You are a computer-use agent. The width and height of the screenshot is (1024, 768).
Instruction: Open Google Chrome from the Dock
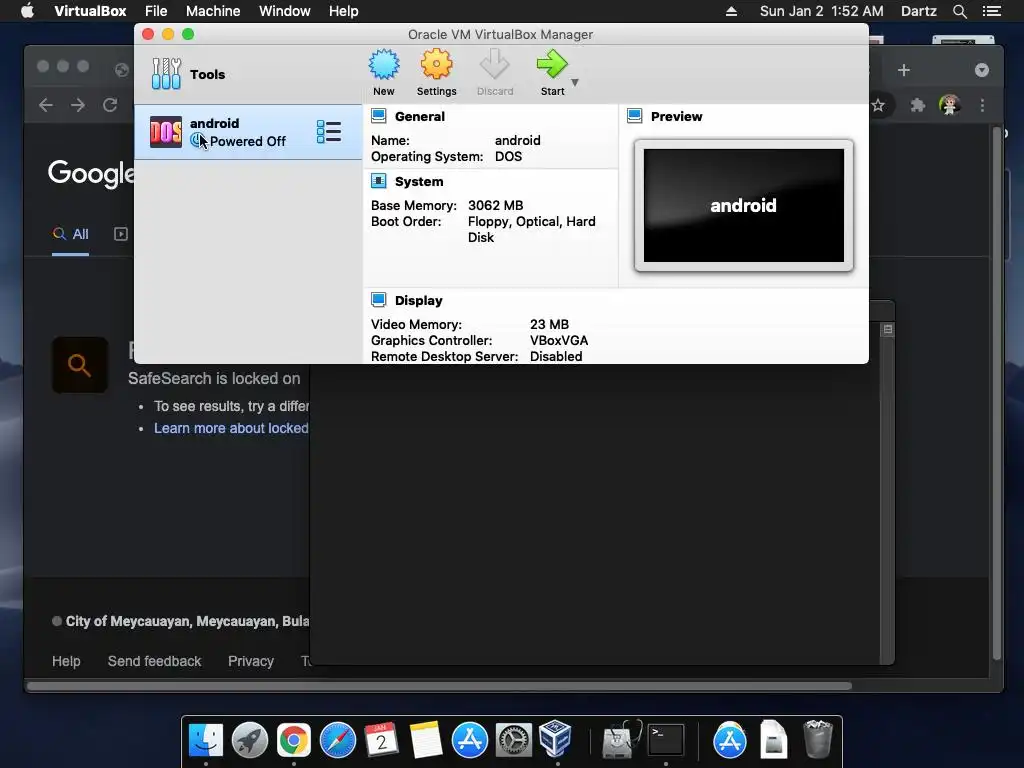(x=294, y=740)
